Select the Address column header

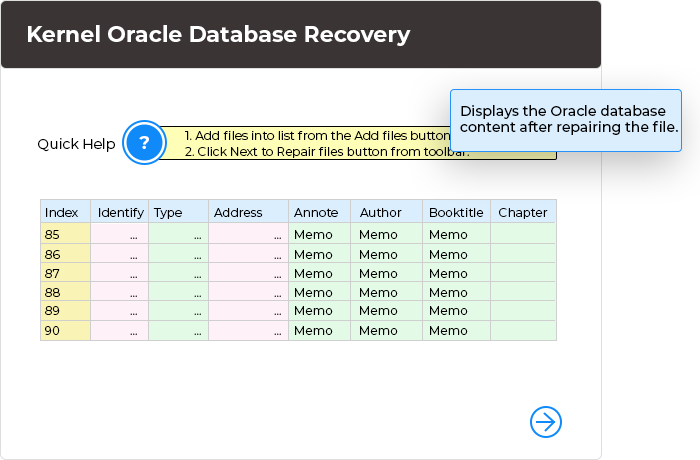coord(248,212)
